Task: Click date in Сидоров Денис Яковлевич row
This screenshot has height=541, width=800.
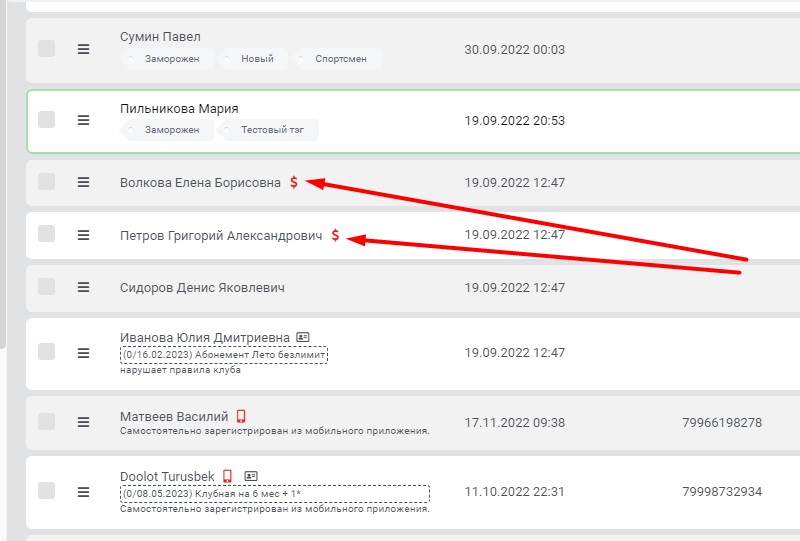Action: click(x=514, y=287)
